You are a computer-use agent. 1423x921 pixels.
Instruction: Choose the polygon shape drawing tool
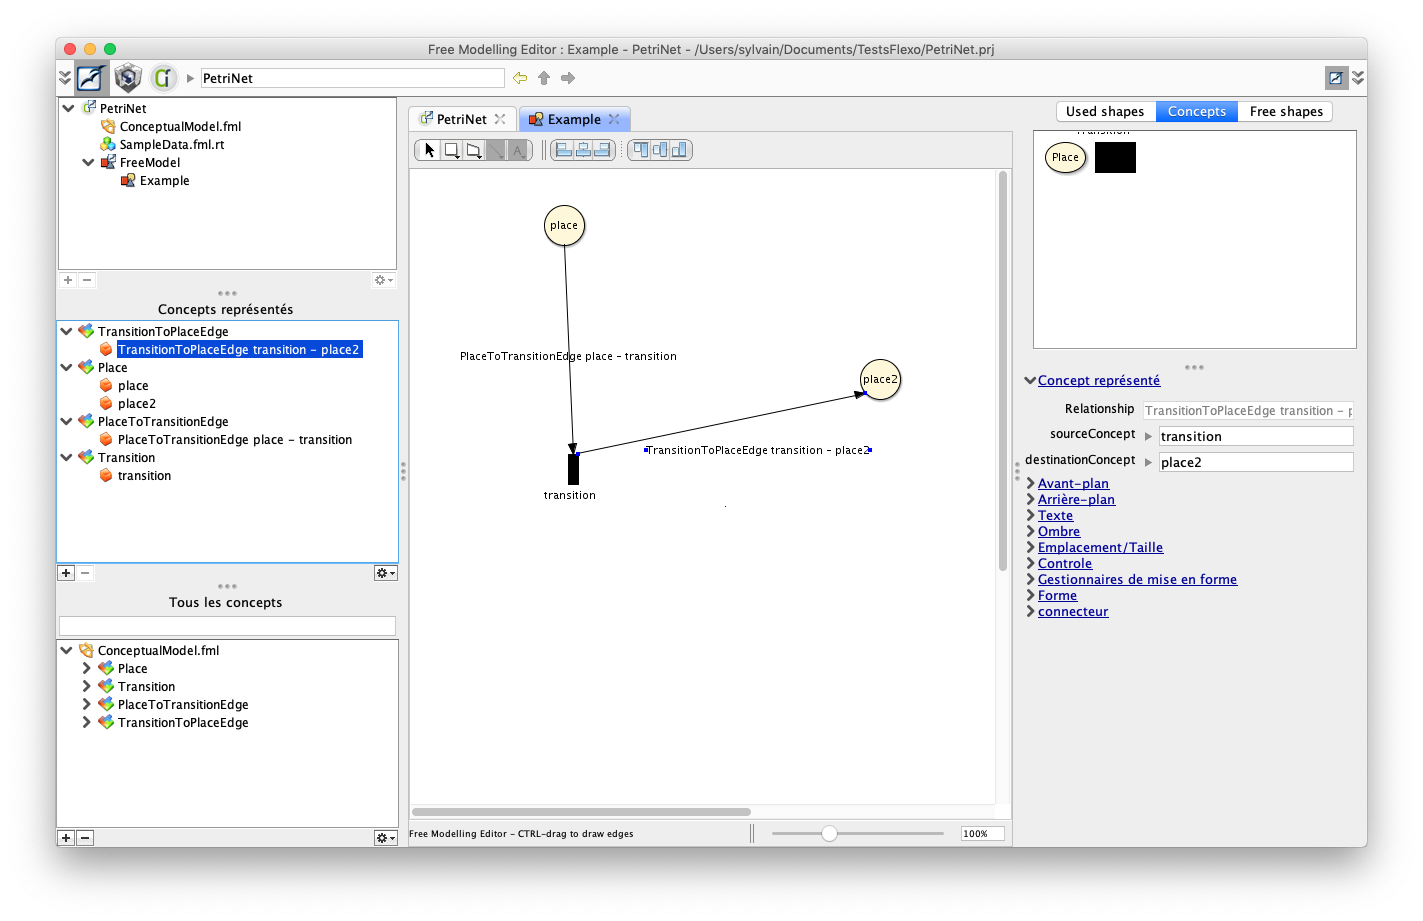(x=473, y=150)
